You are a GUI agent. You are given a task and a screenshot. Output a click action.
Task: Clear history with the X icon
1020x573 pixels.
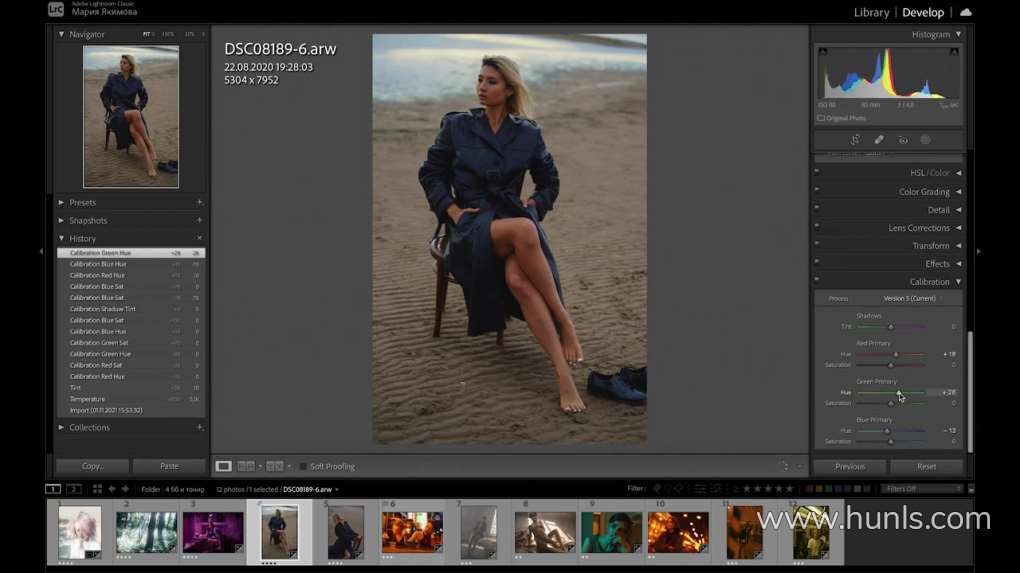[199, 238]
